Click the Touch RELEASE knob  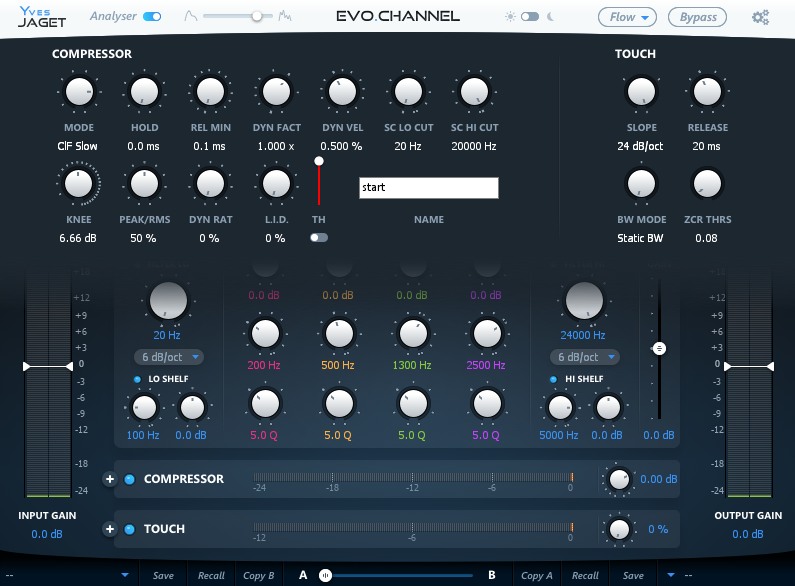(x=707, y=92)
